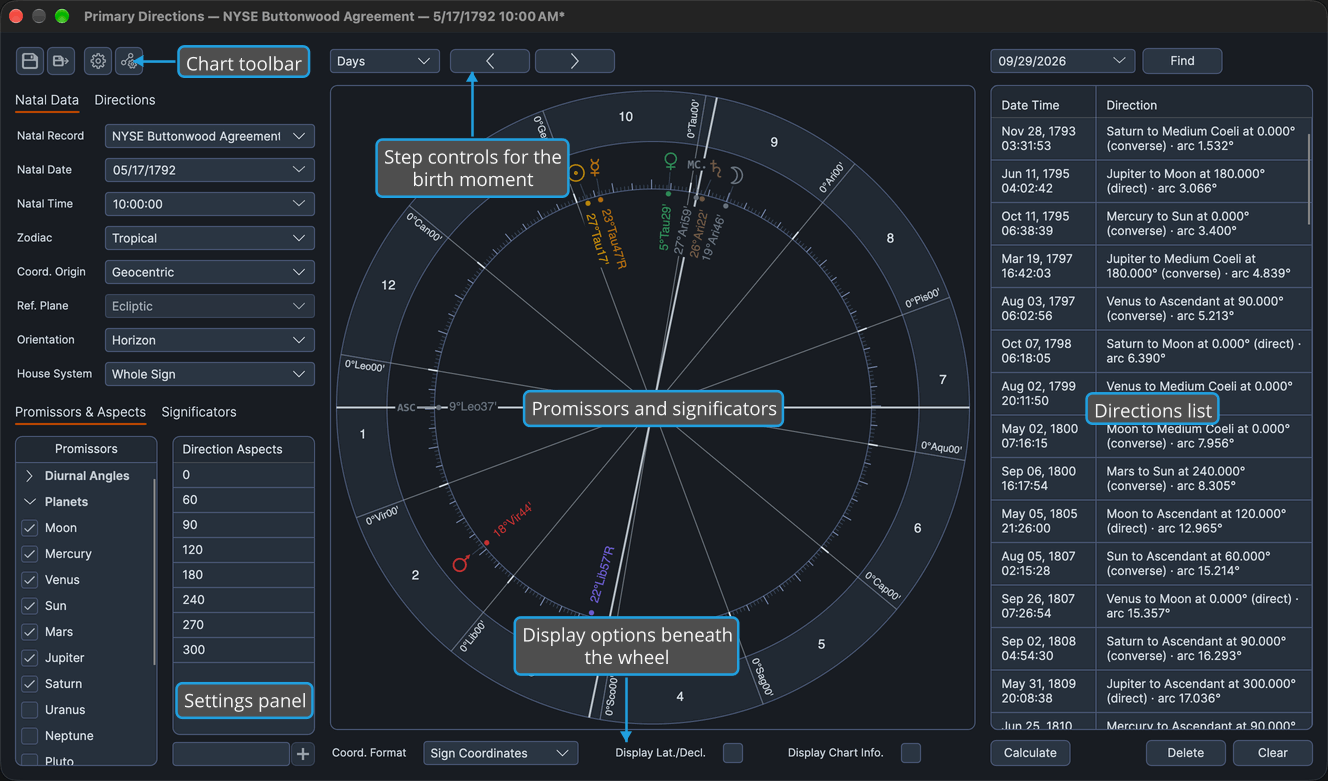Screen dimensions: 1328x781
Task: Click the Saturn glyph near the MC
Action: [x=716, y=170]
